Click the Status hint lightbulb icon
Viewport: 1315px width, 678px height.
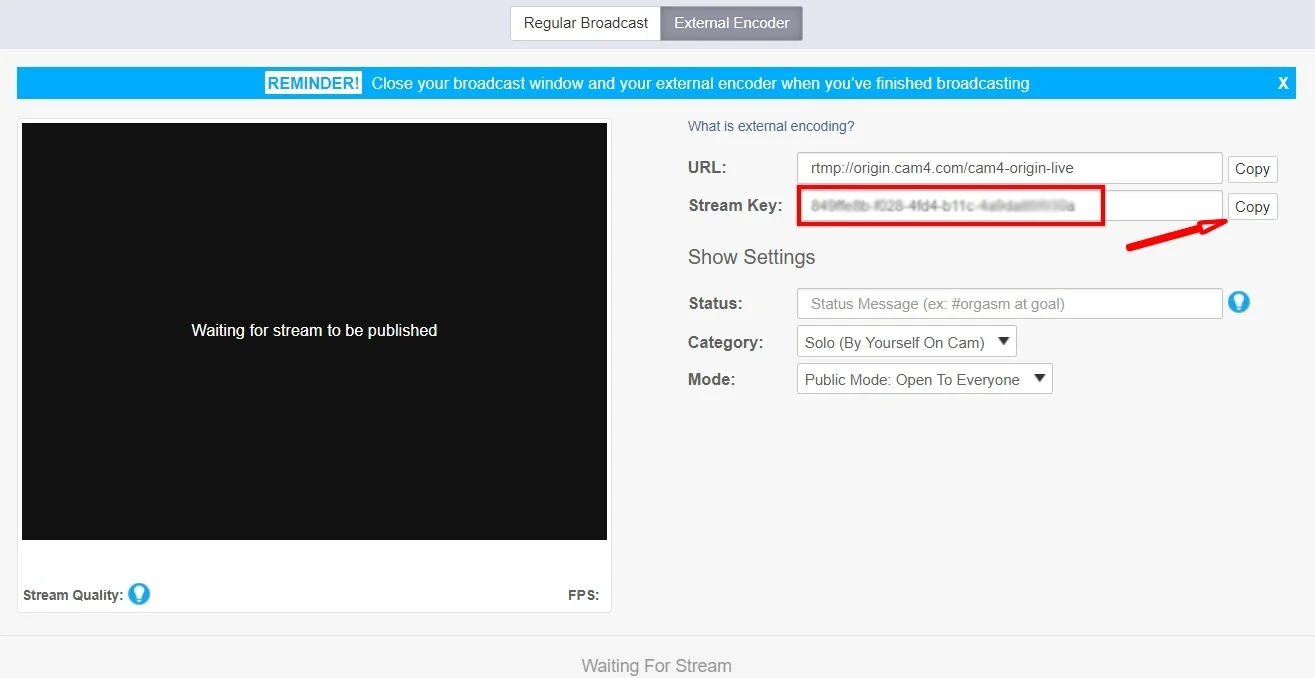pyautogui.click(x=1238, y=302)
